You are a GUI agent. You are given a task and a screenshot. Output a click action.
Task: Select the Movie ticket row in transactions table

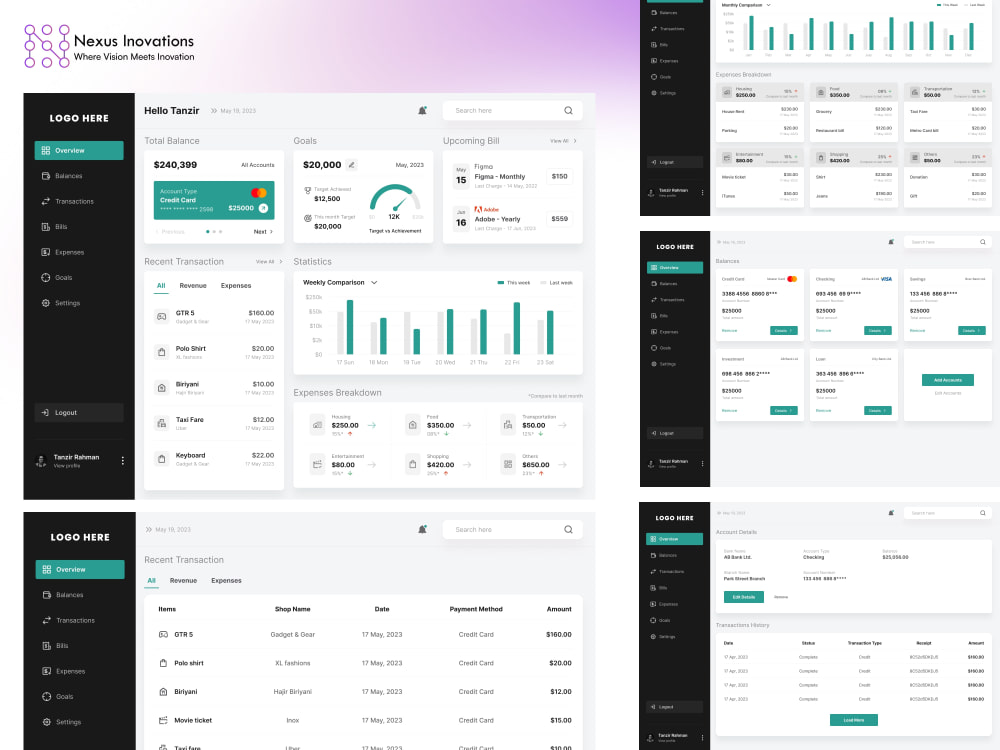tap(364, 721)
